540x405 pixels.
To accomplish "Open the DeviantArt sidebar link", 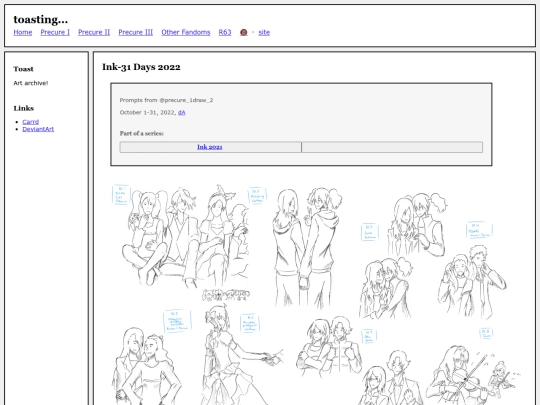I will click(x=38, y=129).
